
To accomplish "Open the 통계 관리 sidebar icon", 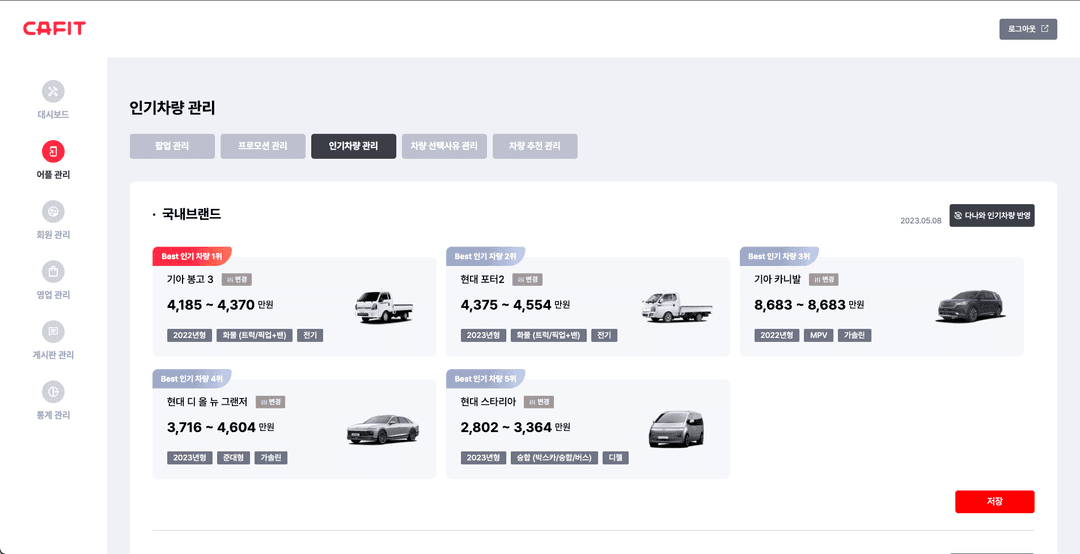I will (x=53, y=391).
